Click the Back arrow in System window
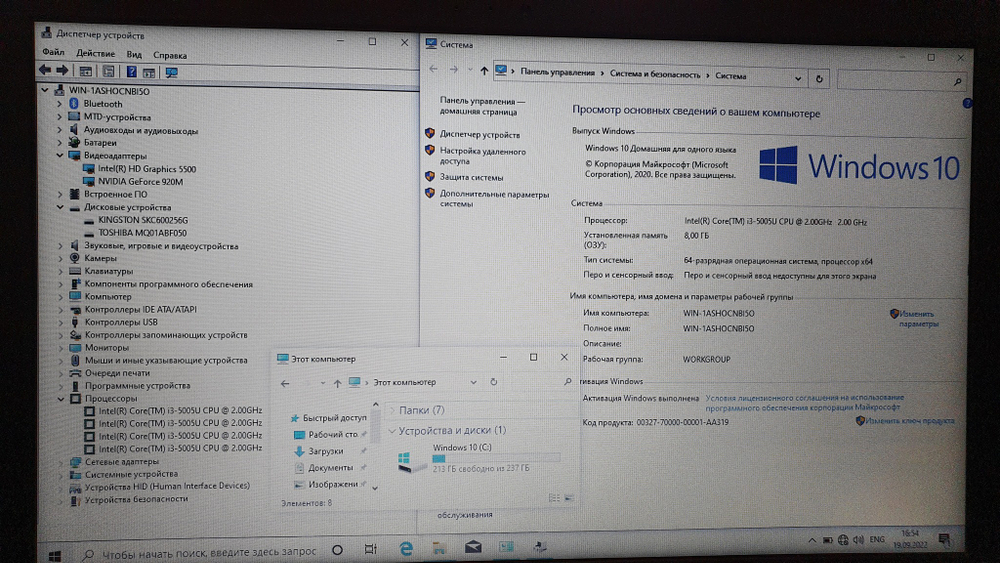The width and height of the screenshot is (1000, 563). 434,69
